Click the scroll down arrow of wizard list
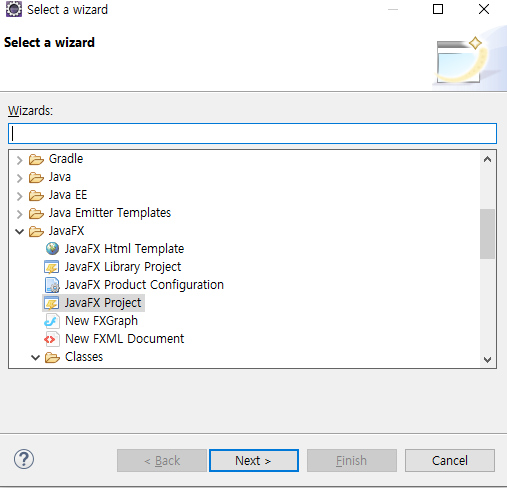The width and height of the screenshot is (507, 488). tap(487, 360)
